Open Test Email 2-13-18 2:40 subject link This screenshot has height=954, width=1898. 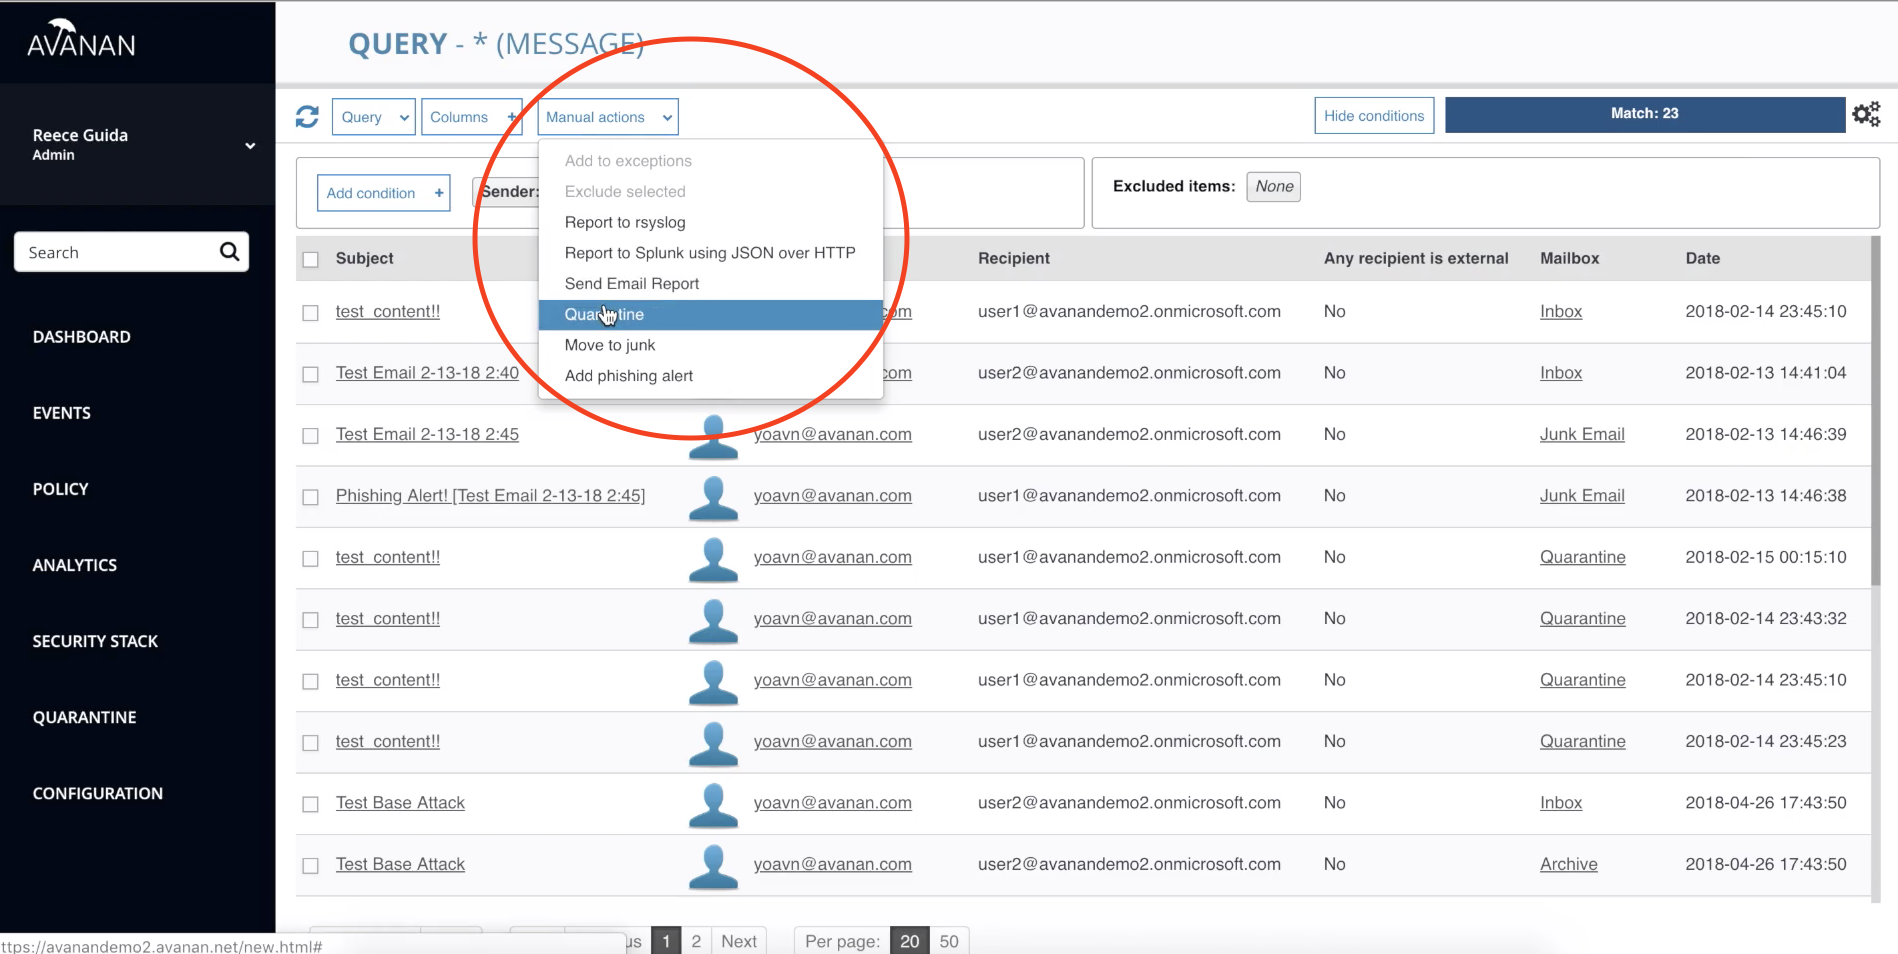[427, 373]
